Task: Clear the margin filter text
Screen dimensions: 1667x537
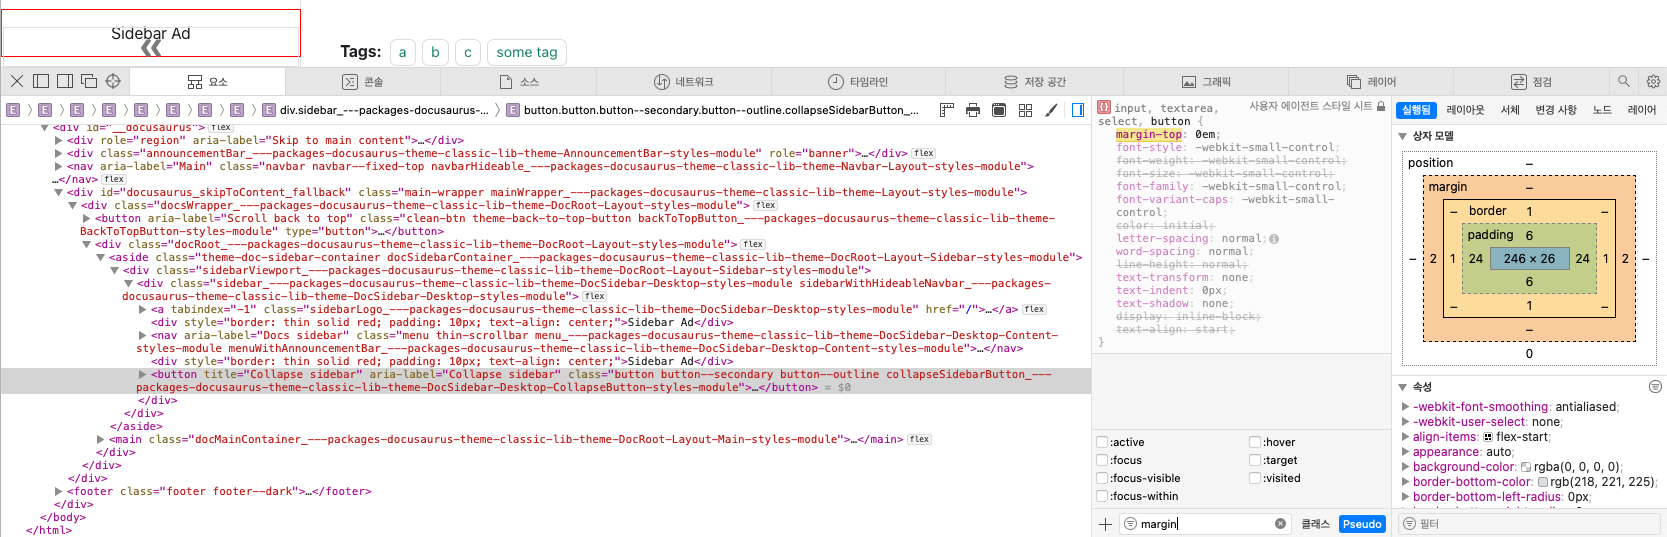Action: point(1280,524)
